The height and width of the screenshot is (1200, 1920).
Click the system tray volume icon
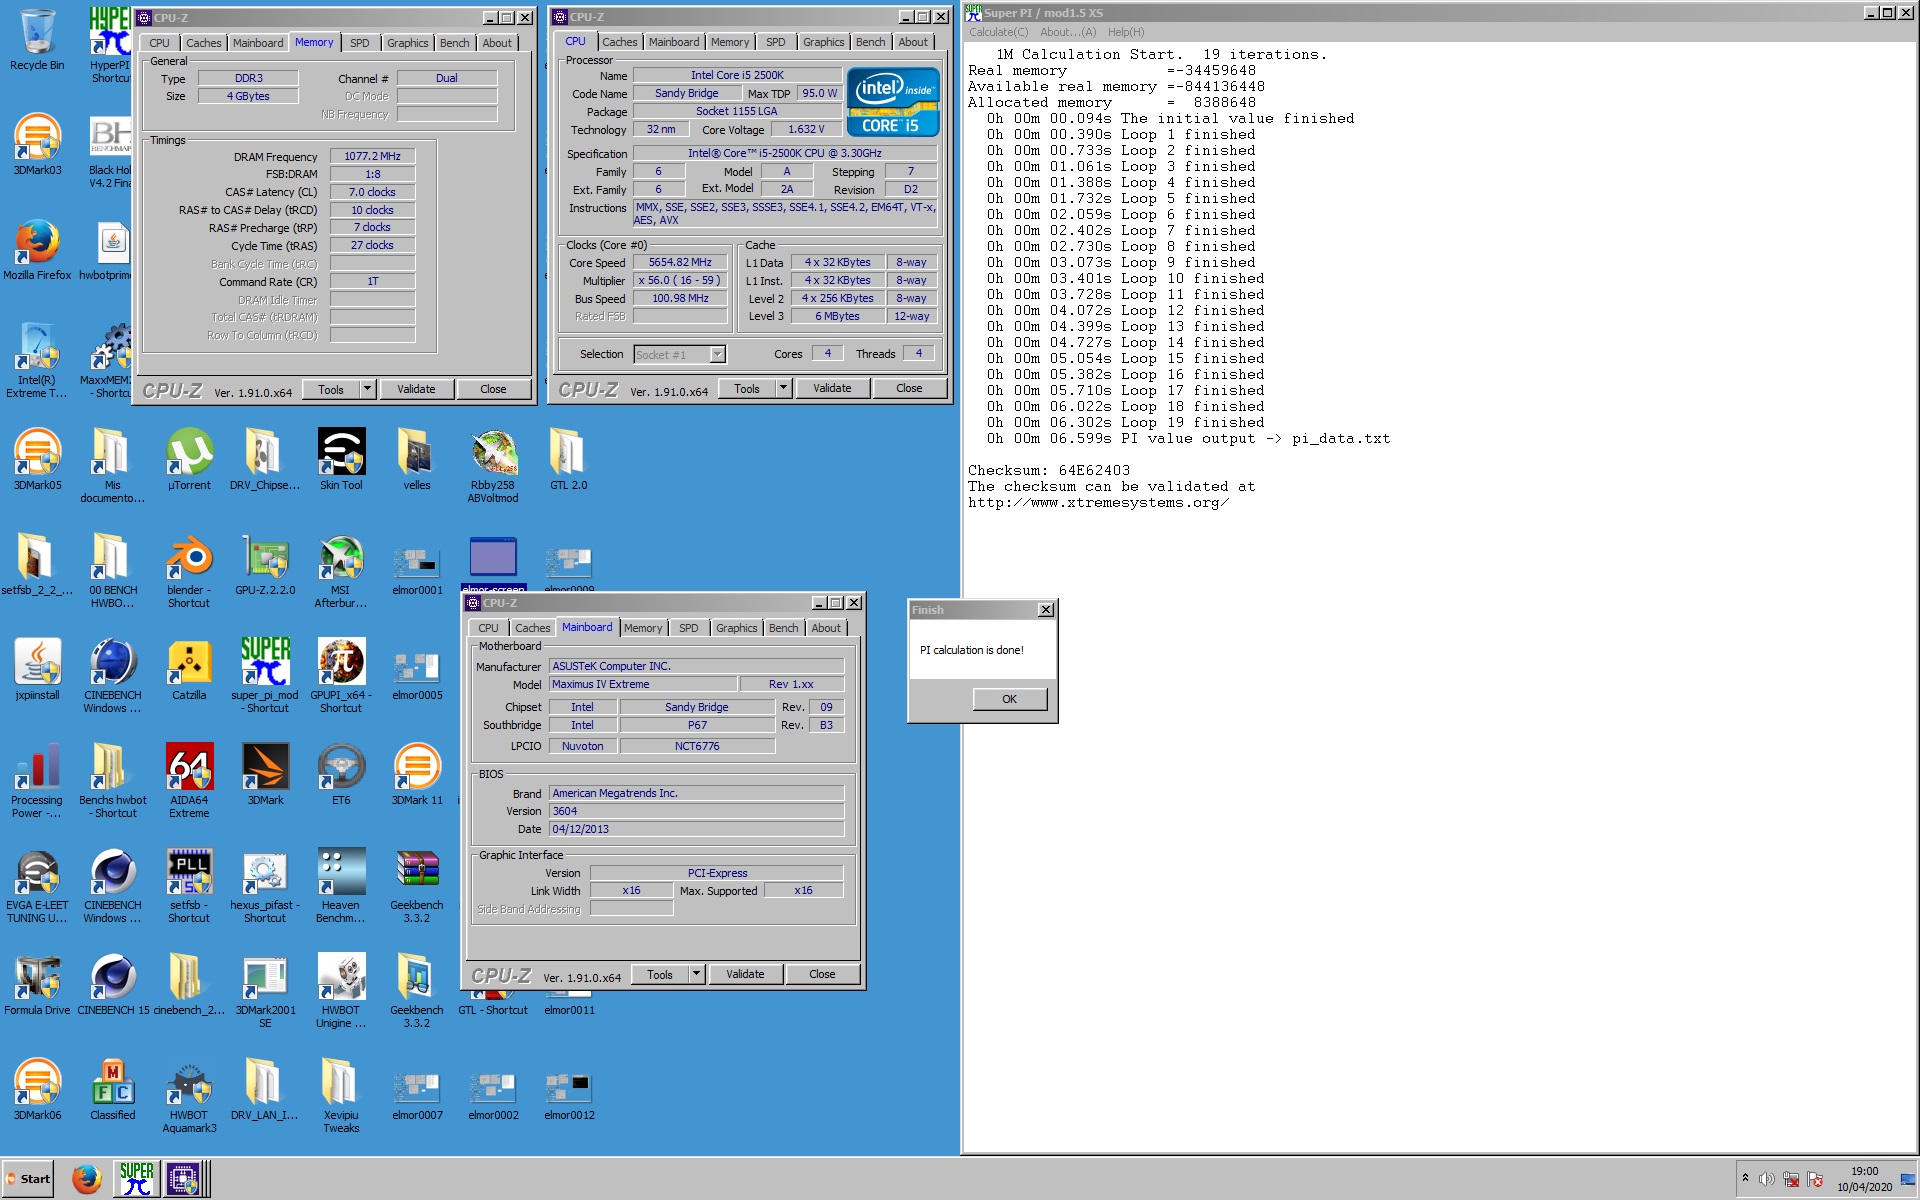(1766, 1179)
